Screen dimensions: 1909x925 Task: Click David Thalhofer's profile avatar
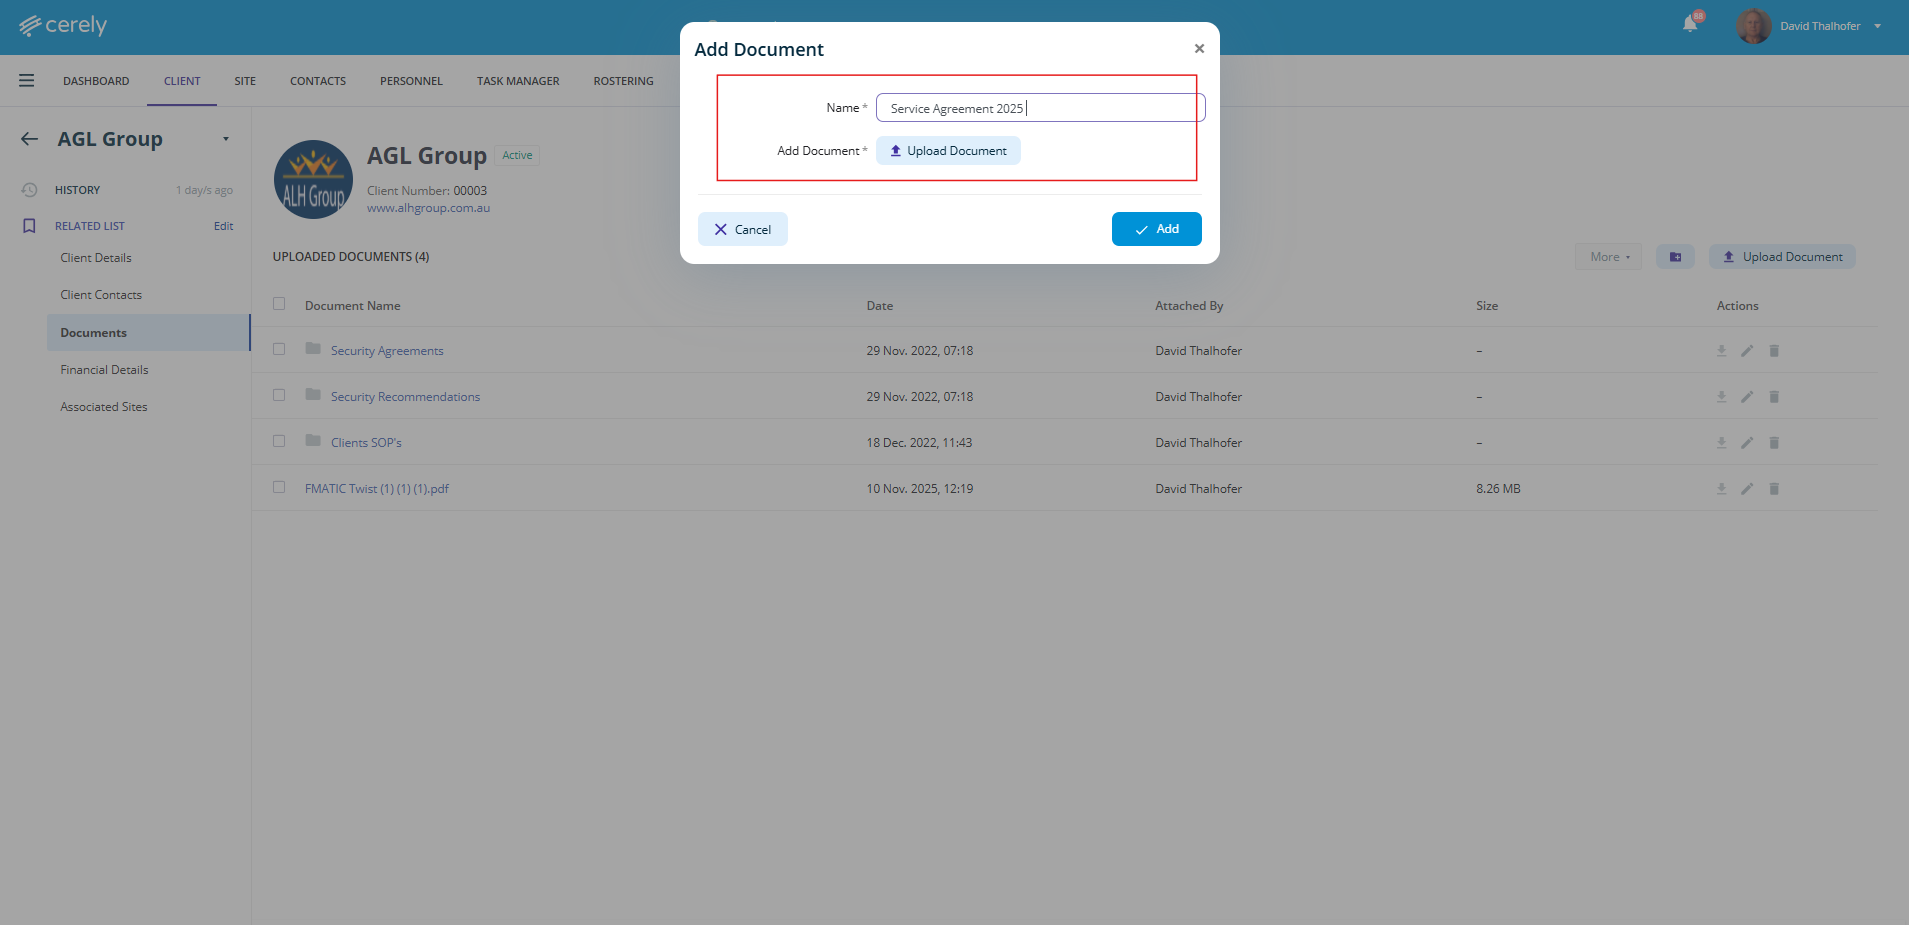(x=1753, y=26)
